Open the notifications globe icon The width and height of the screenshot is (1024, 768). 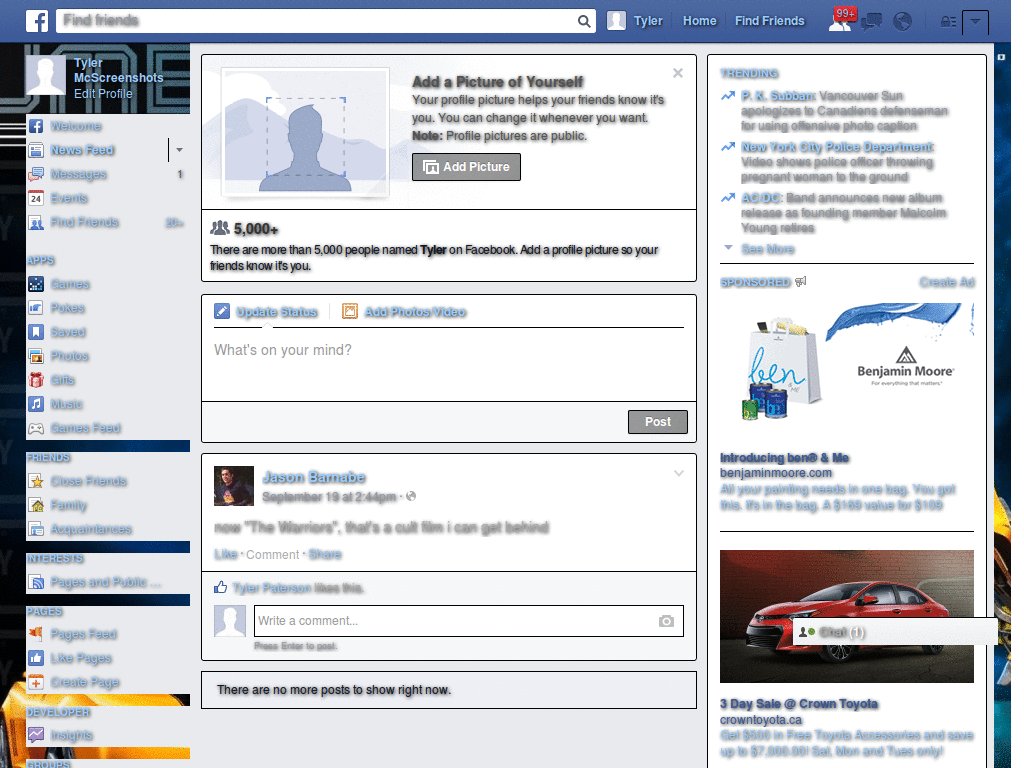902,22
